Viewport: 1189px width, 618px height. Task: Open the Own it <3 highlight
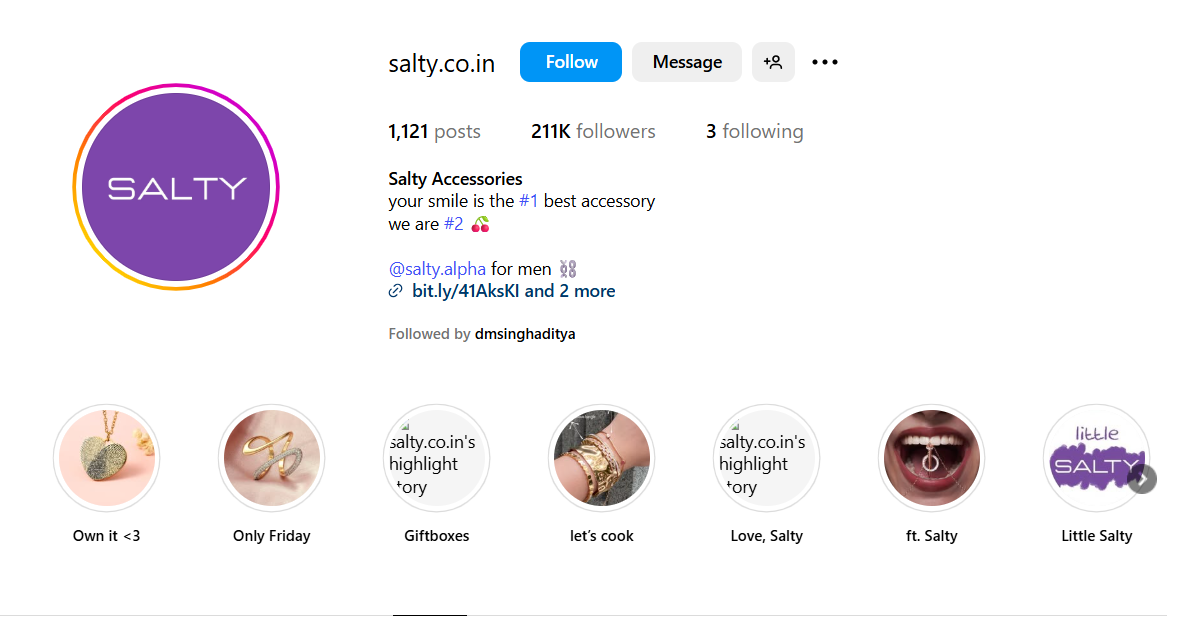pos(106,458)
